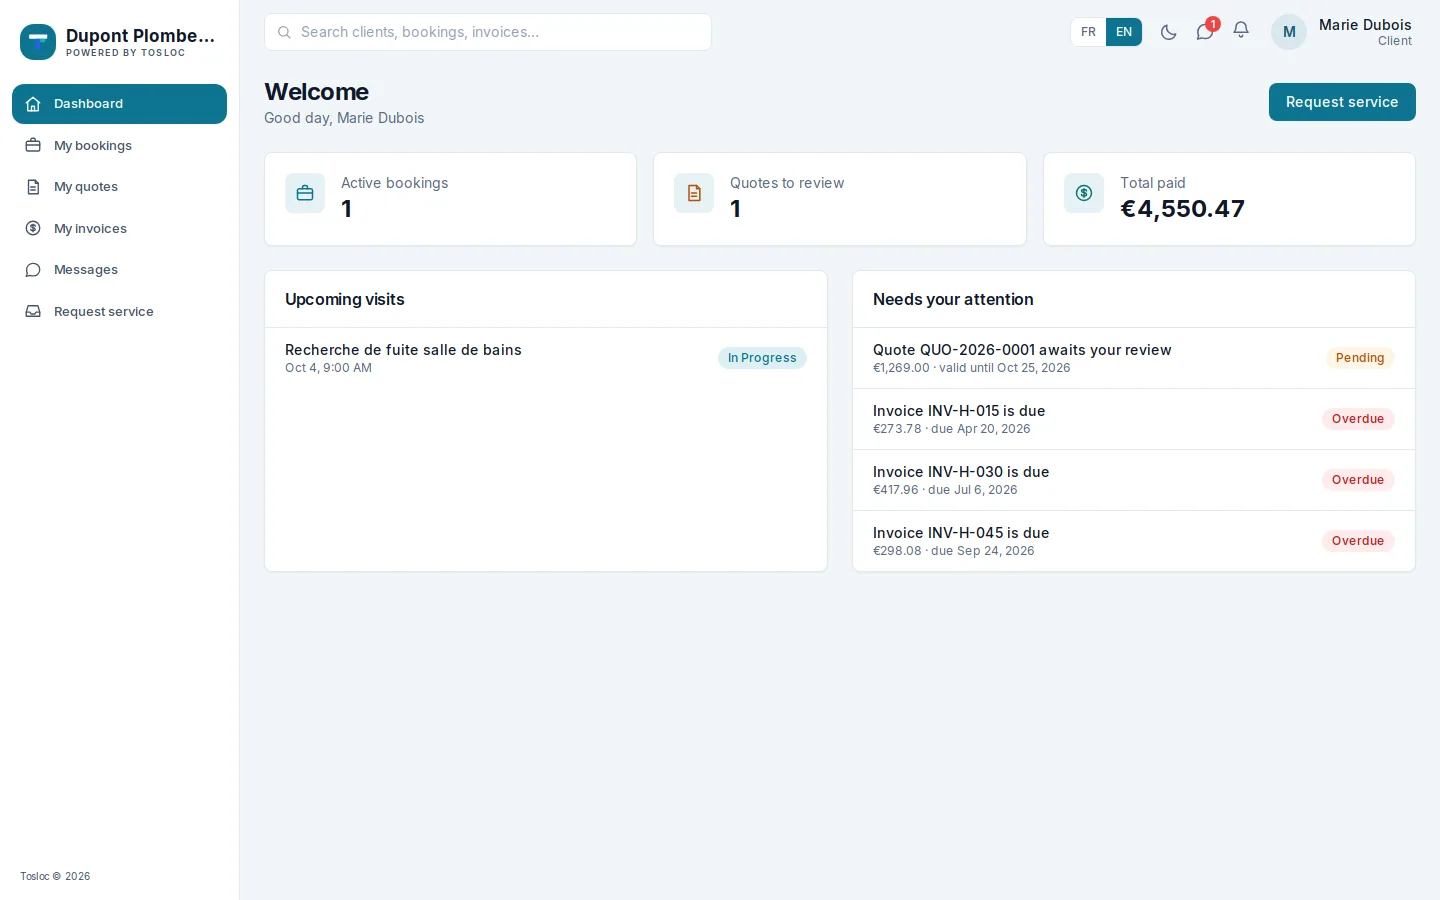
Task: Click the Total paid €4,550.47 amount
Action: coord(1182,209)
